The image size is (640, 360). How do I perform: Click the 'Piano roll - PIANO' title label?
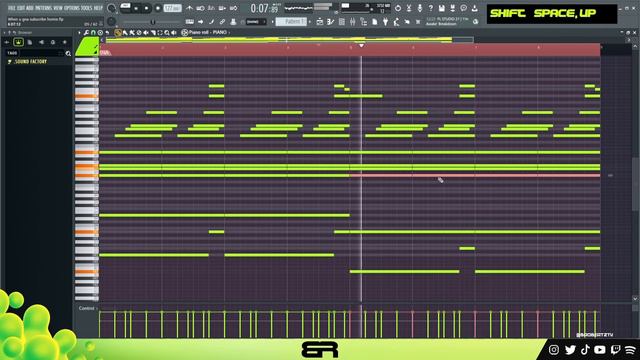click(x=208, y=33)
